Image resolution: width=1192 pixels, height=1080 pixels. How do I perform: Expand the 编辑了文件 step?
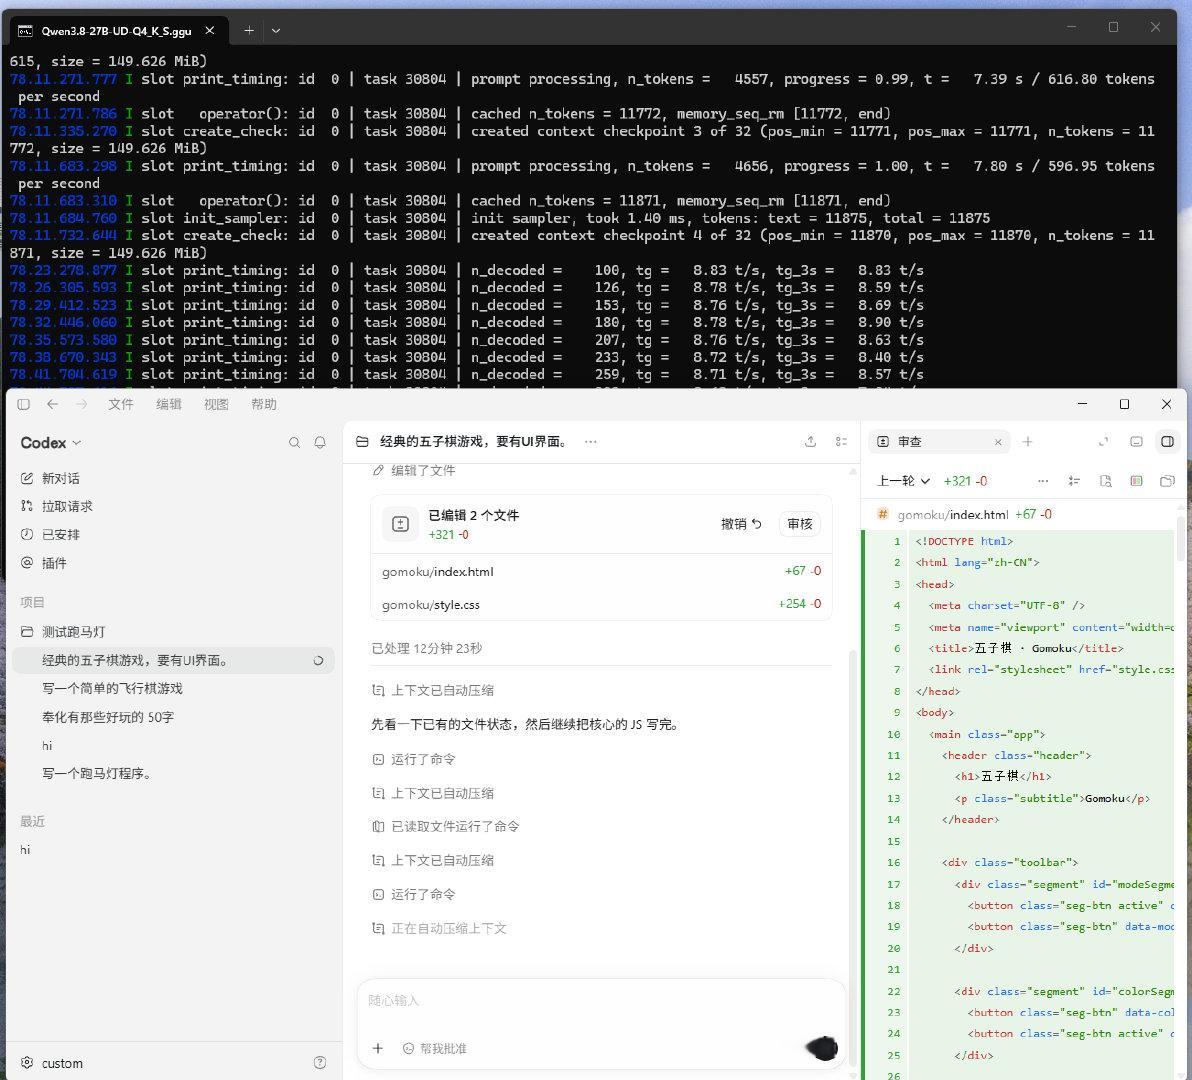[414, 470]
